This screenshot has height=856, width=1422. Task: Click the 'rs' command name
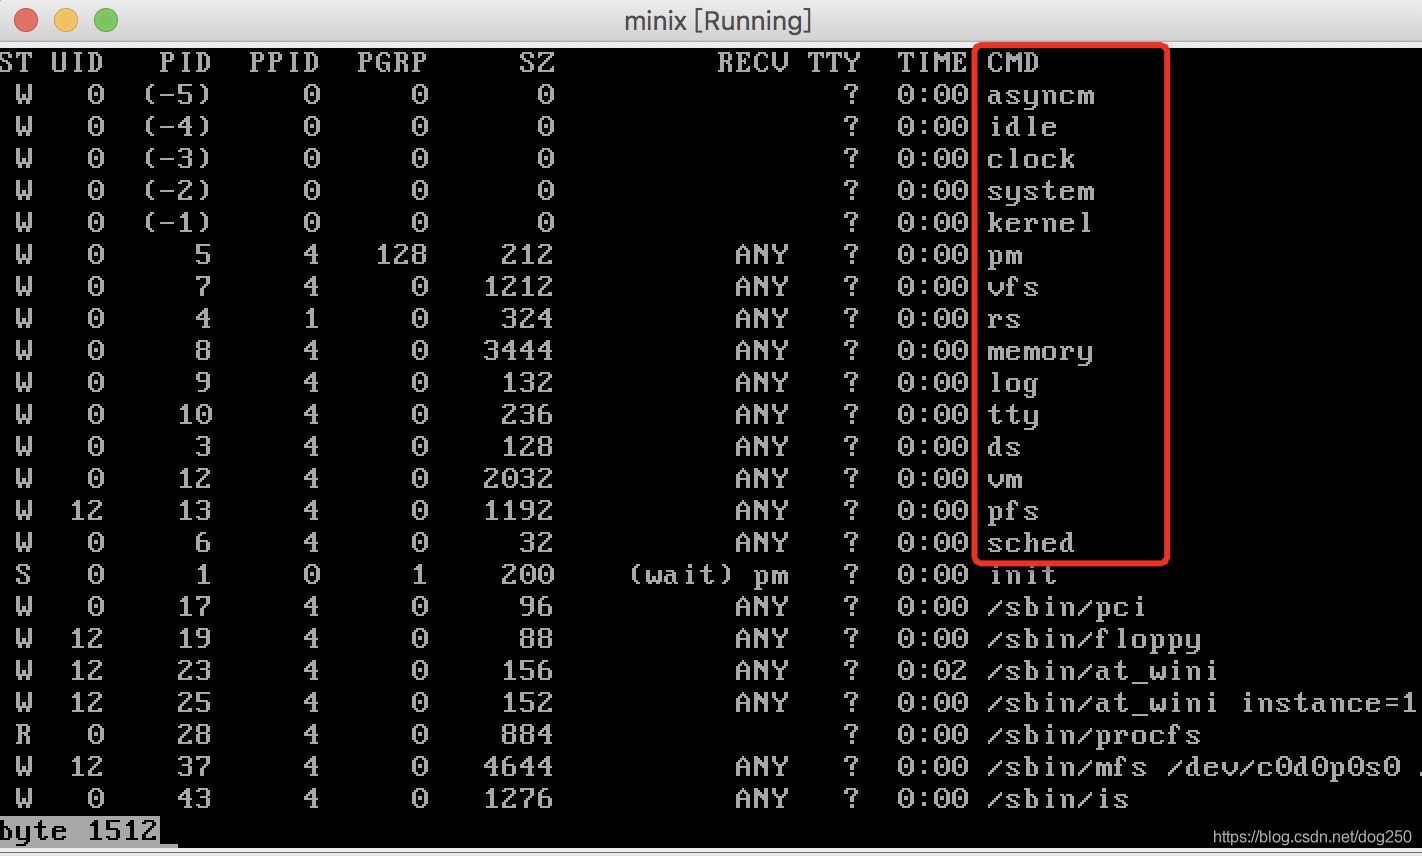[1004, 320]
